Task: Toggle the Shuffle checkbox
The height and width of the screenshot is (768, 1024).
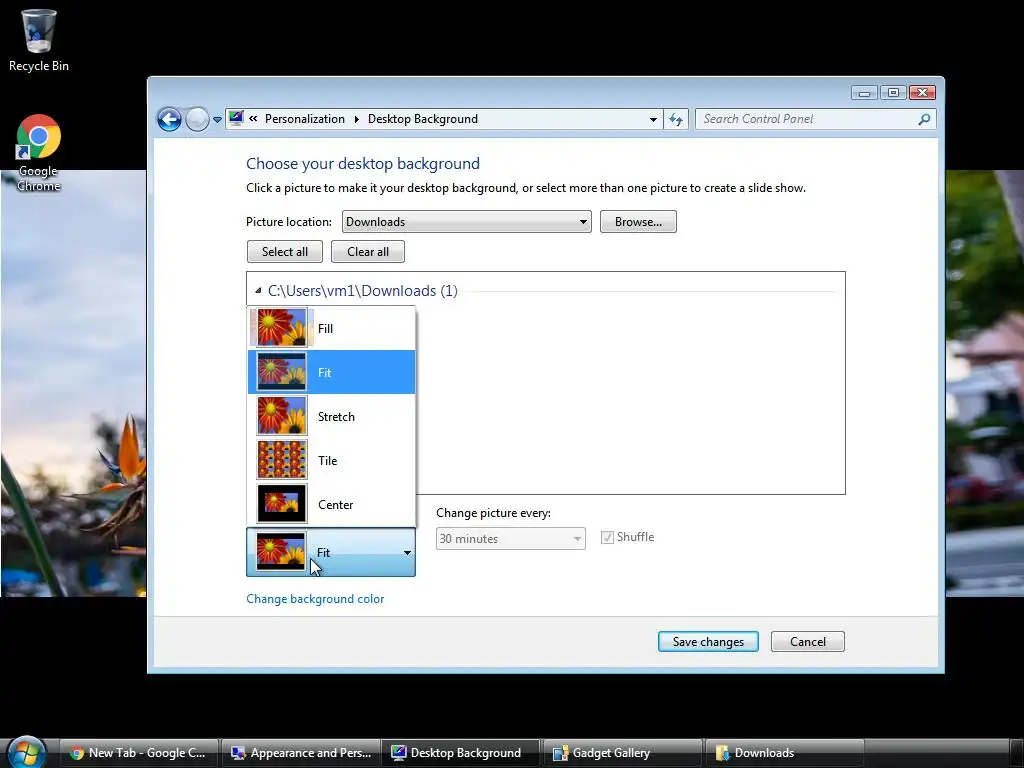Action: [607, 537]
